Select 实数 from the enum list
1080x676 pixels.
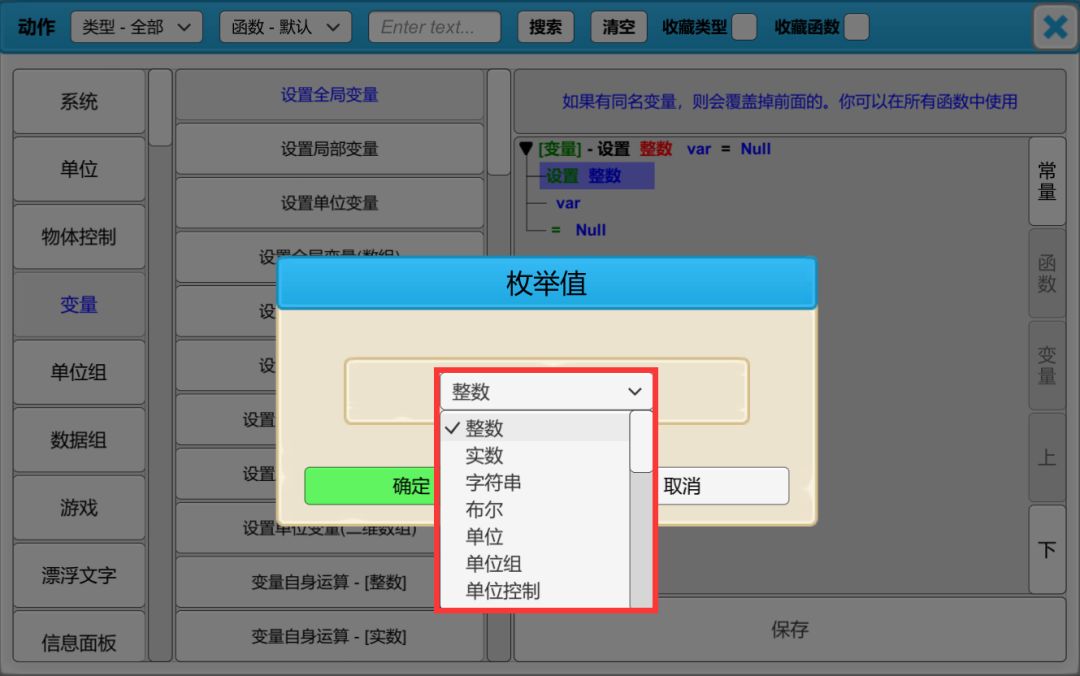click(x=485, y=456)
